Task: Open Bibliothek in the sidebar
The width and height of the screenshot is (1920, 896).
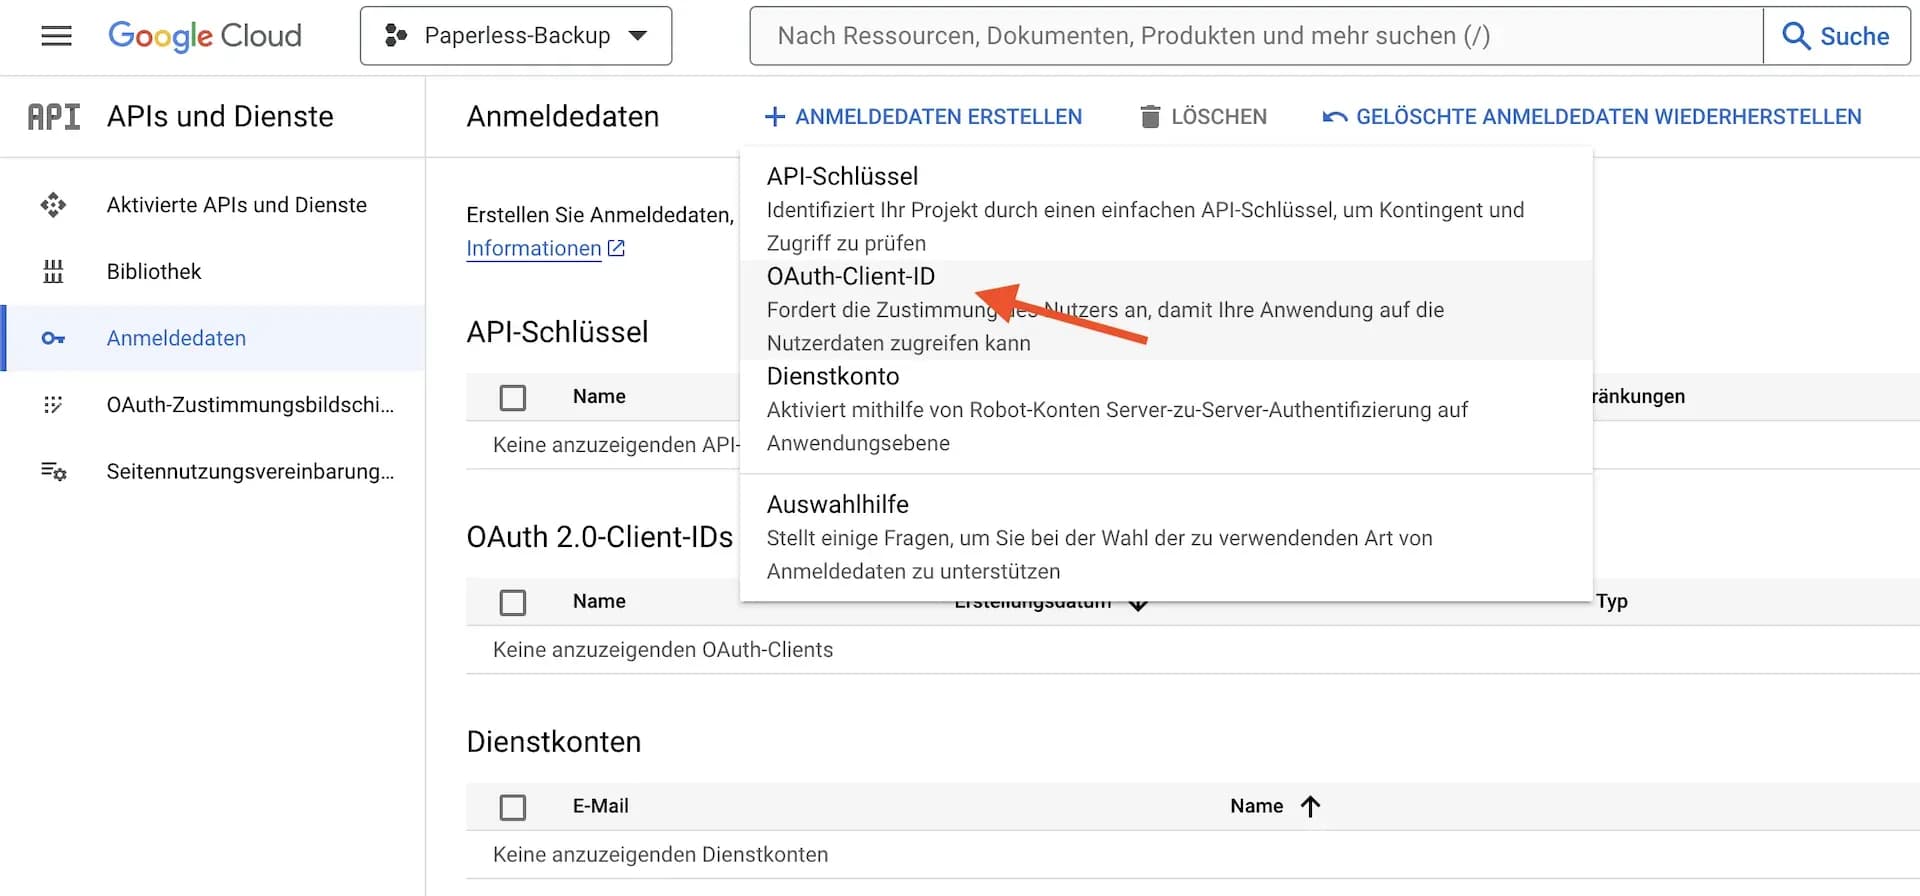Action: (x=213, y=272)
